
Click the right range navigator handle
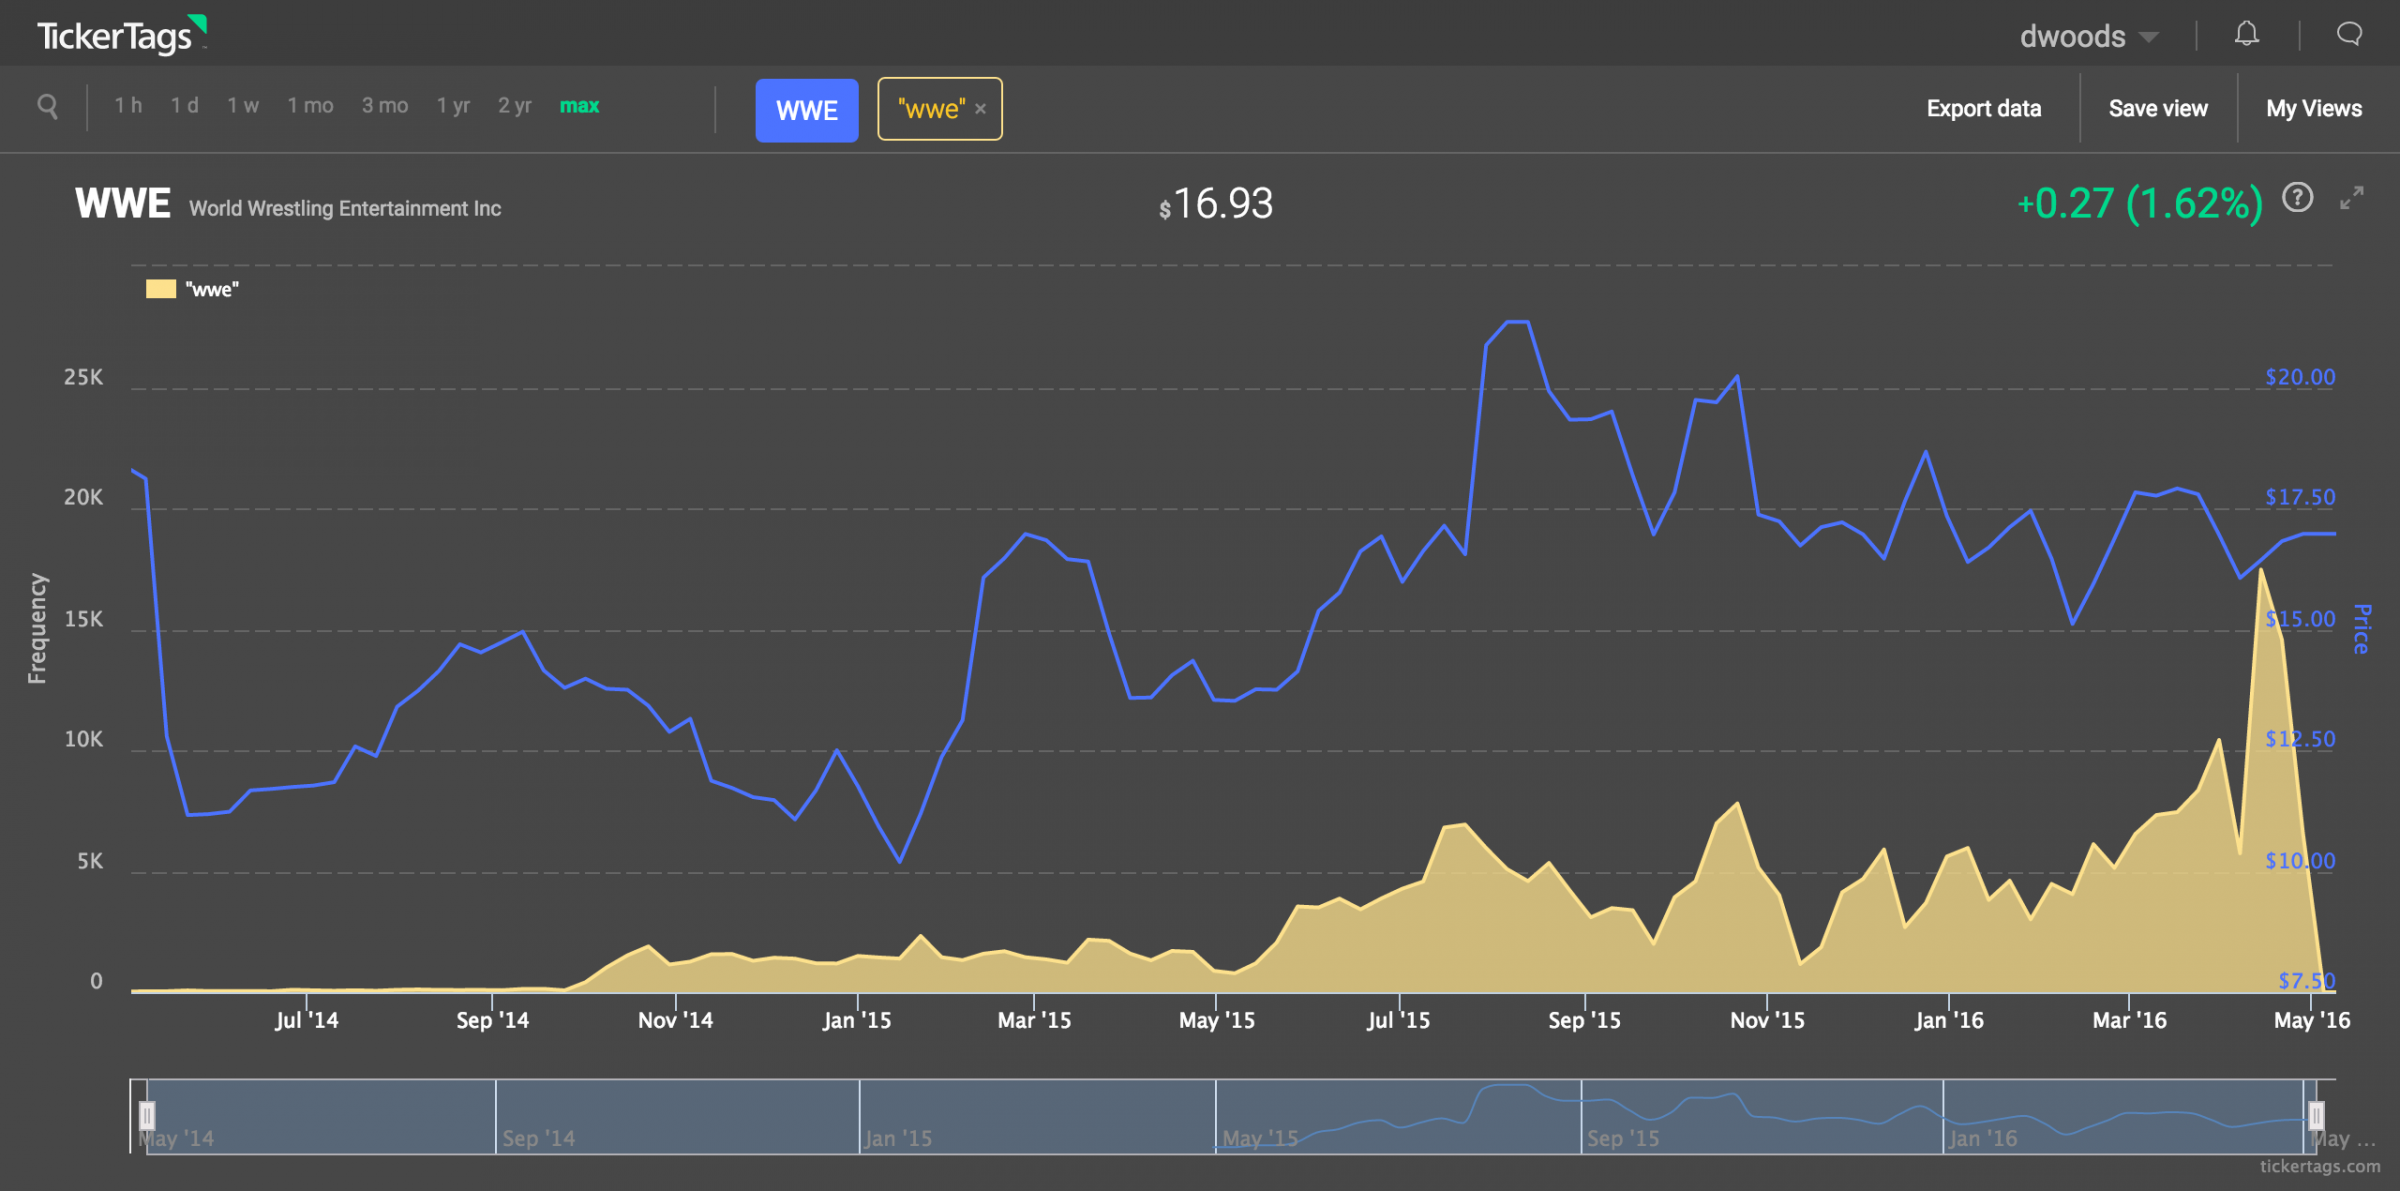(2316, 1115)
